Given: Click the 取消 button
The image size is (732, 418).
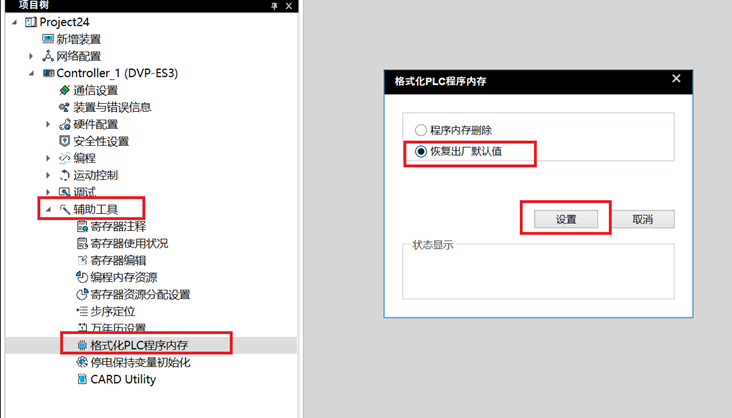Looking at the screenshot, I should click(643, 219).
